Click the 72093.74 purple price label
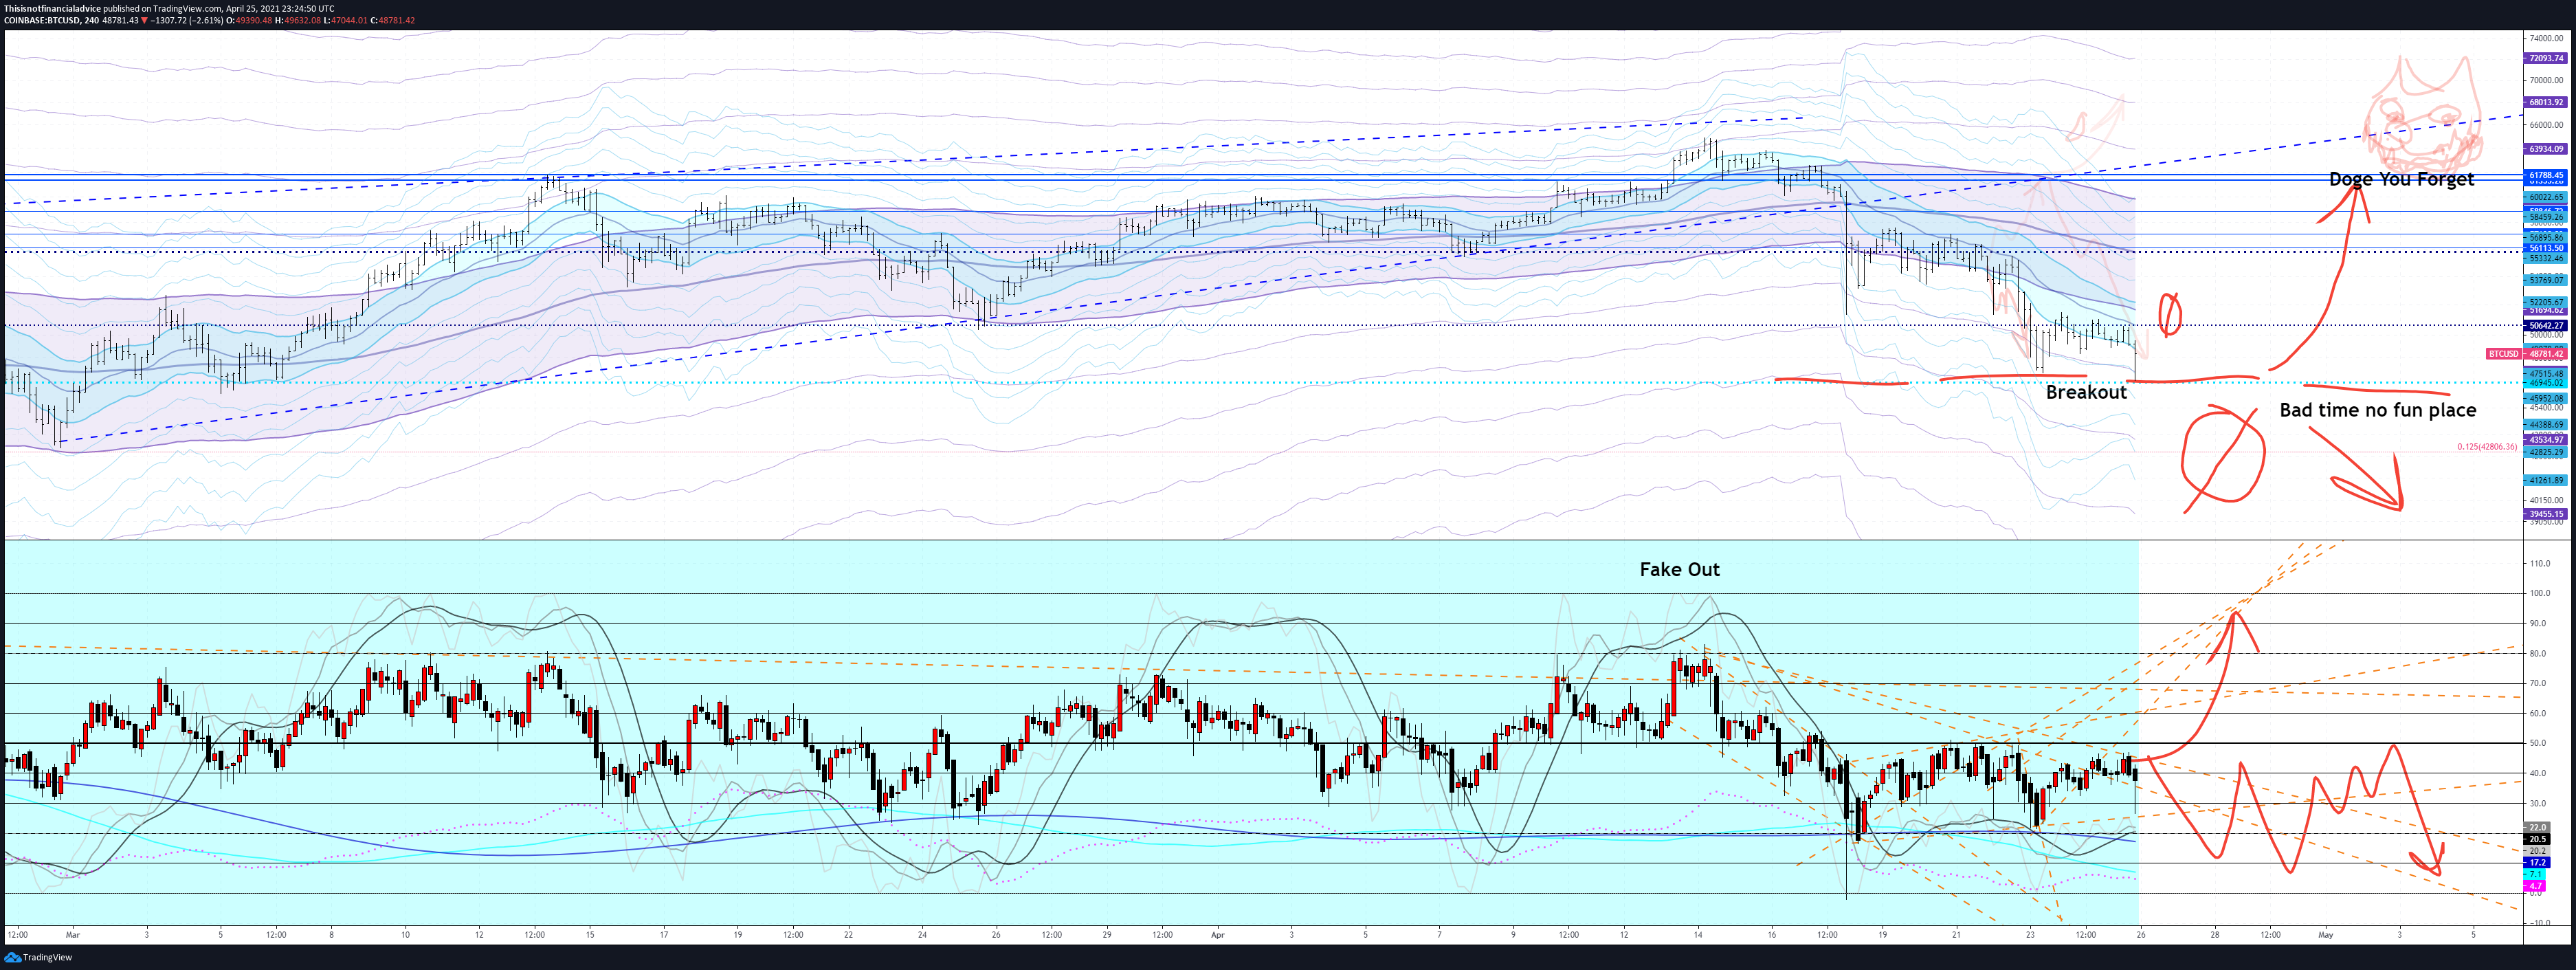Screen dimensions: 2576x970 (x=2546, y=58)
